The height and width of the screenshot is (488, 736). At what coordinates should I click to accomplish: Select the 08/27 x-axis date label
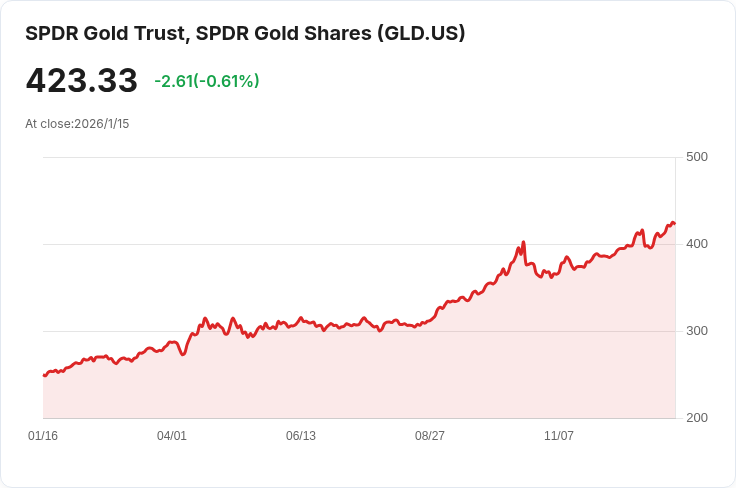(x=430, y=436)
